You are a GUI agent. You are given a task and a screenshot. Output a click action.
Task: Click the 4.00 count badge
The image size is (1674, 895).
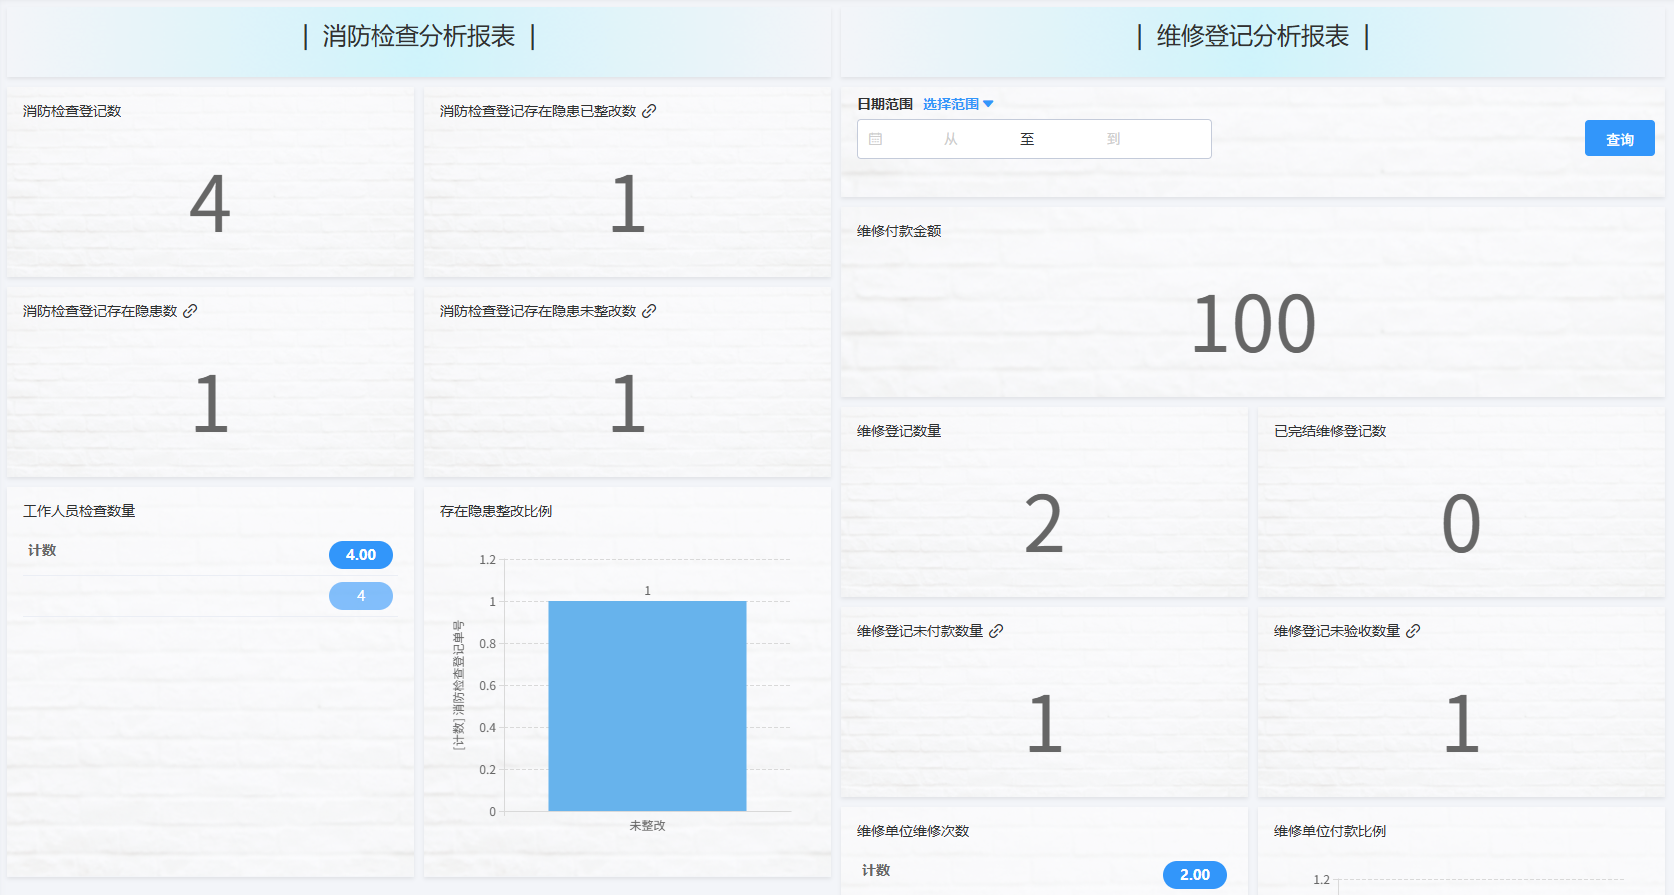tap(361, 555)
